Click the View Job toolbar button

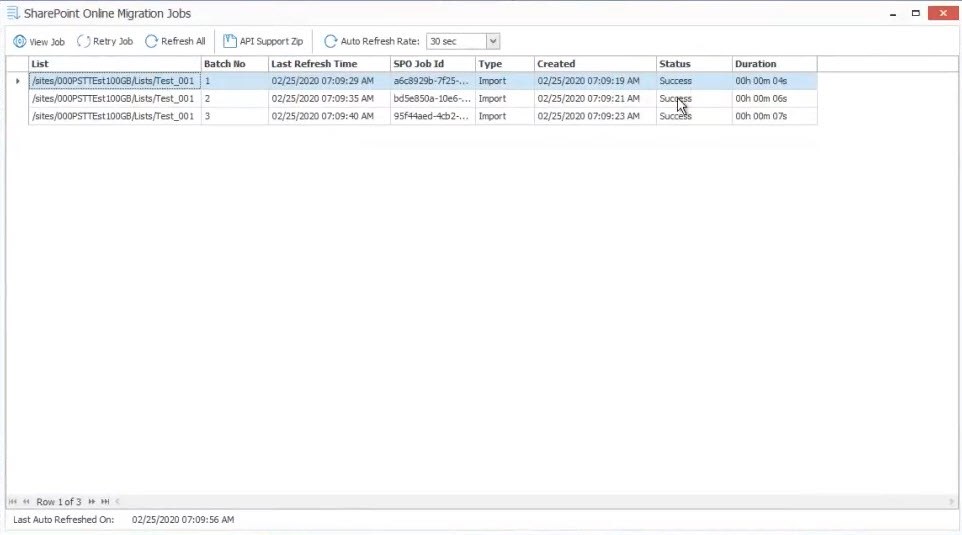point(39,42)
